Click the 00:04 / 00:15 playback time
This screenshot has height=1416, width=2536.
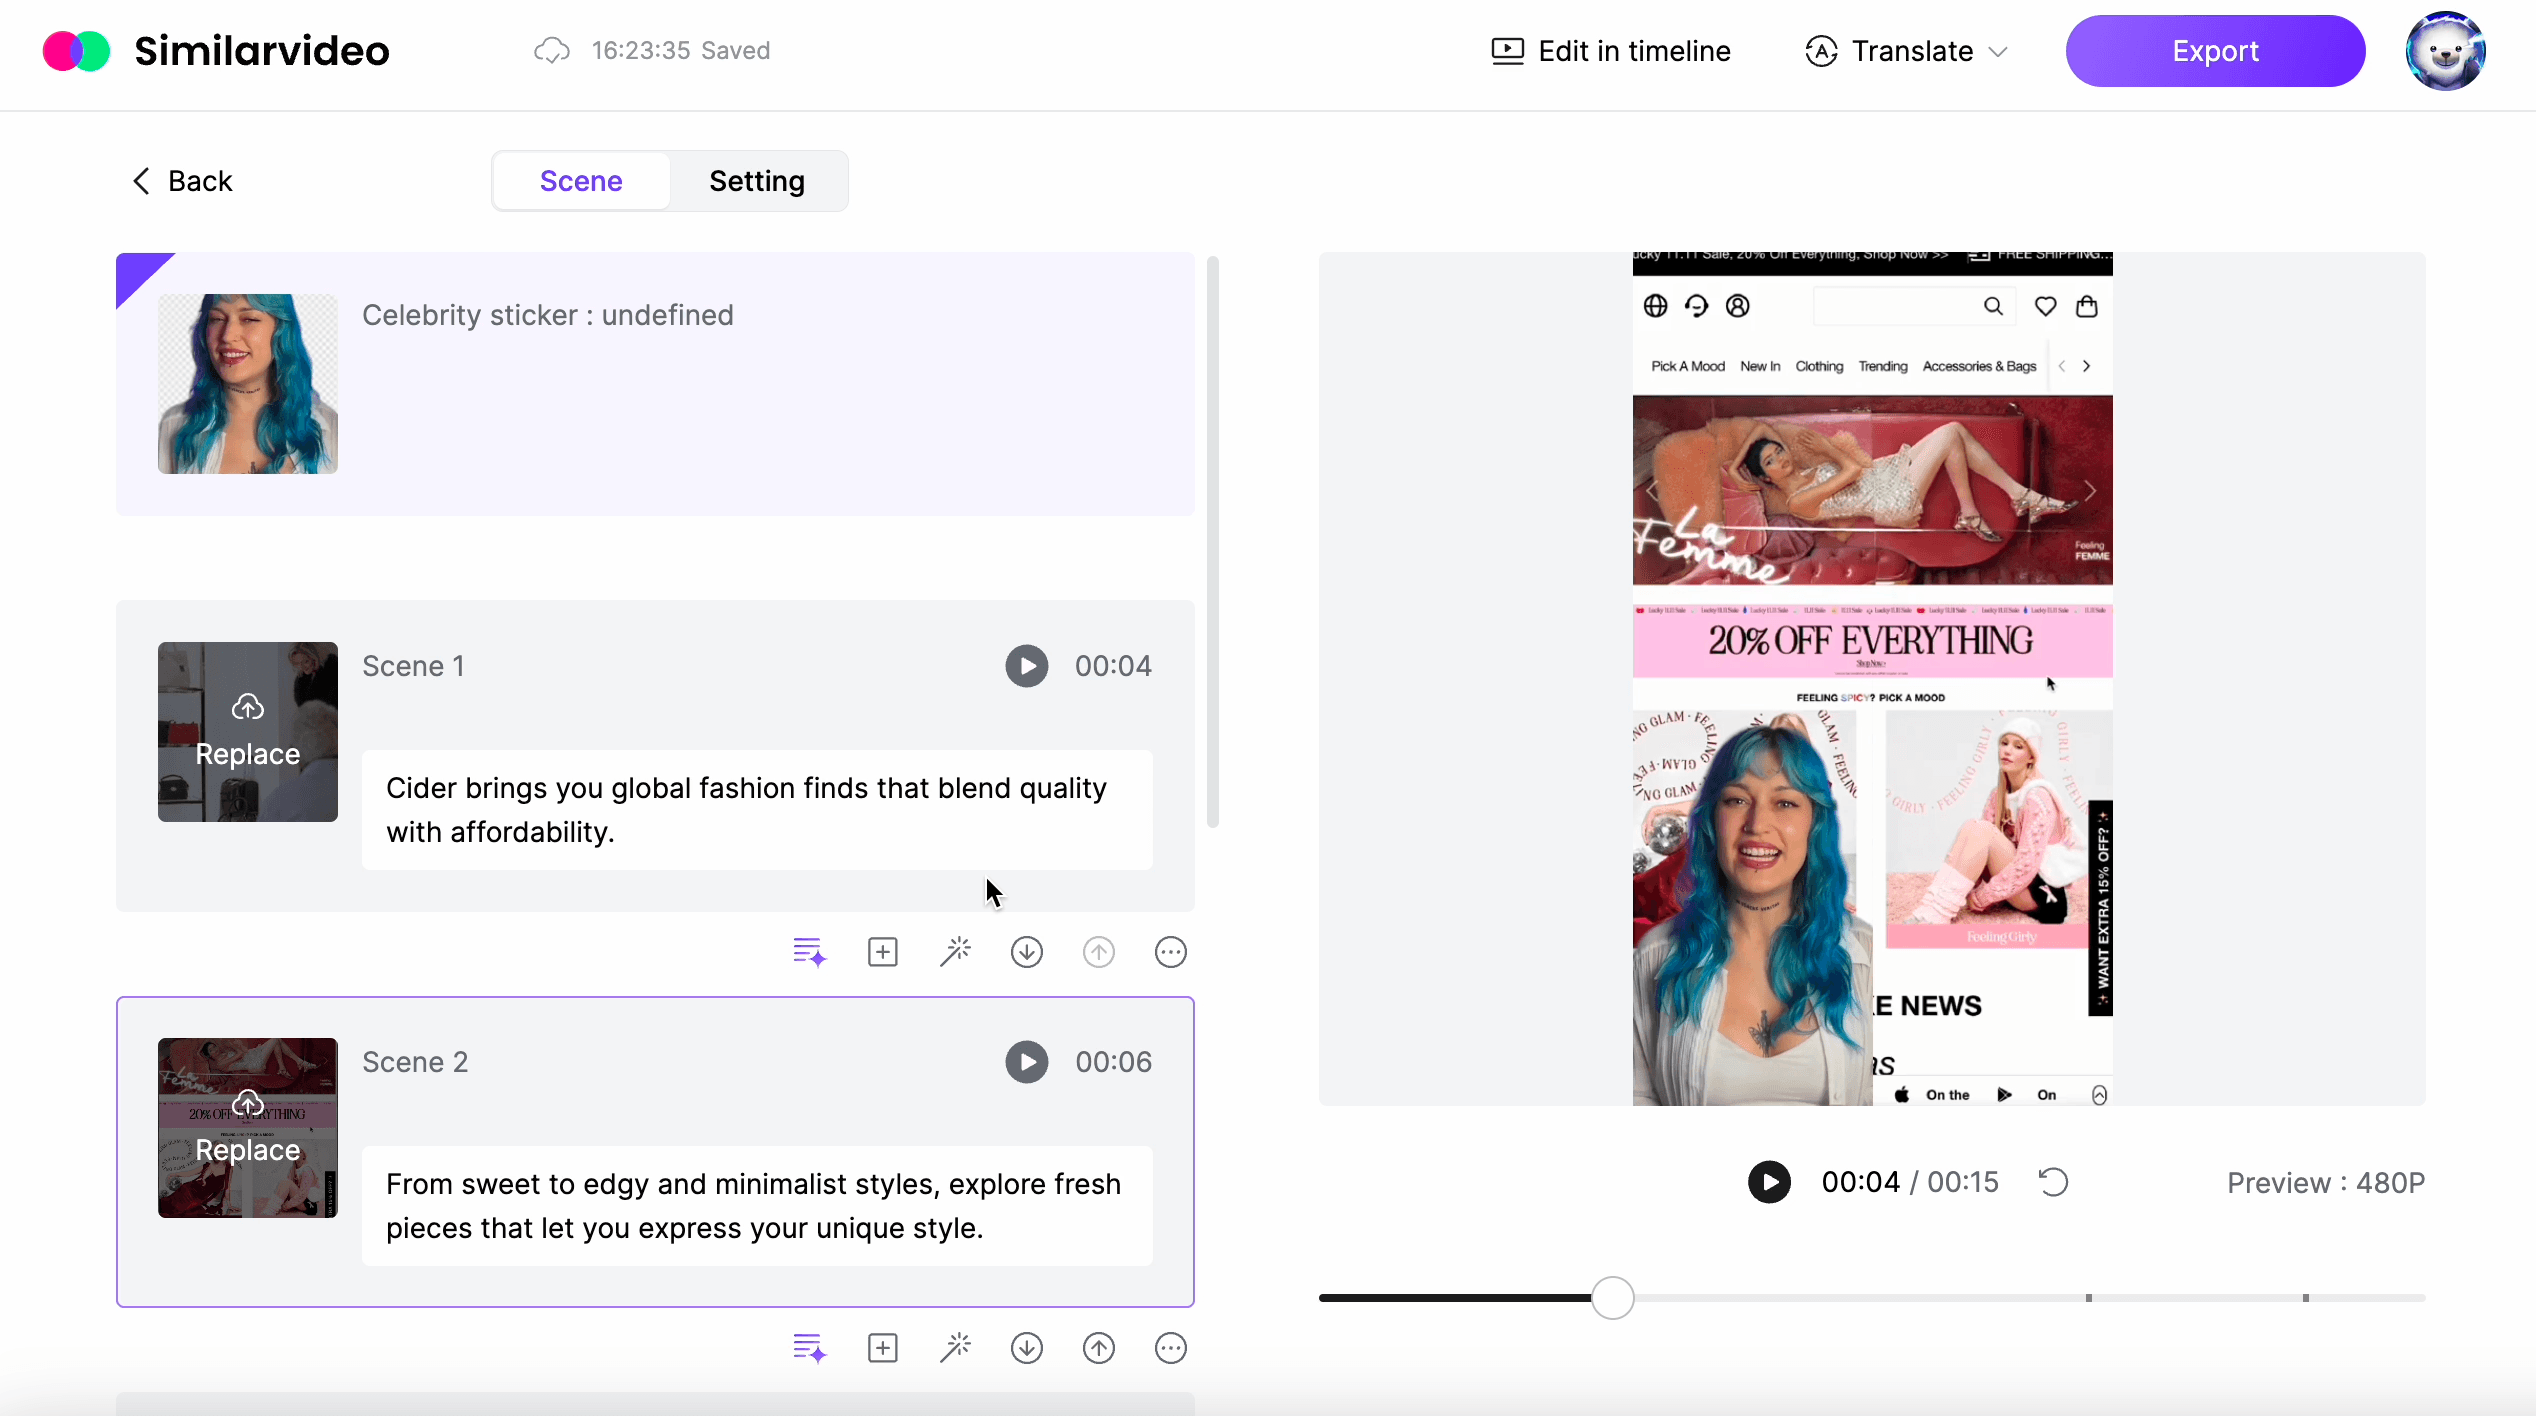pos(1909,1182)
